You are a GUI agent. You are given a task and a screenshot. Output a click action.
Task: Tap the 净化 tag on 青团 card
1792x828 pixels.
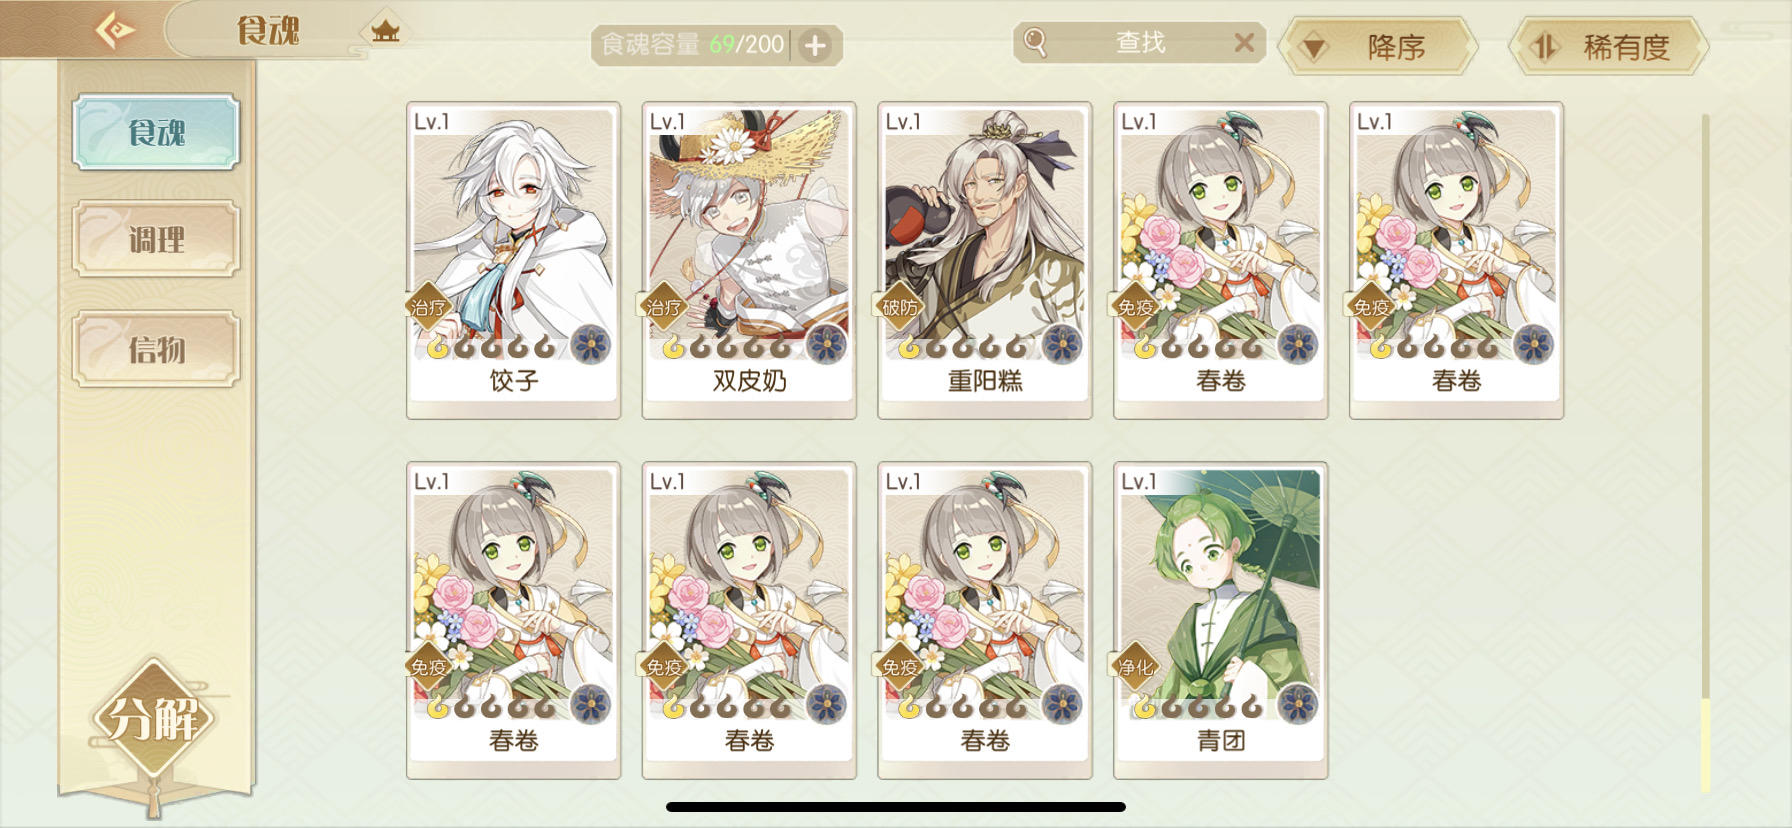point(1135,666)
